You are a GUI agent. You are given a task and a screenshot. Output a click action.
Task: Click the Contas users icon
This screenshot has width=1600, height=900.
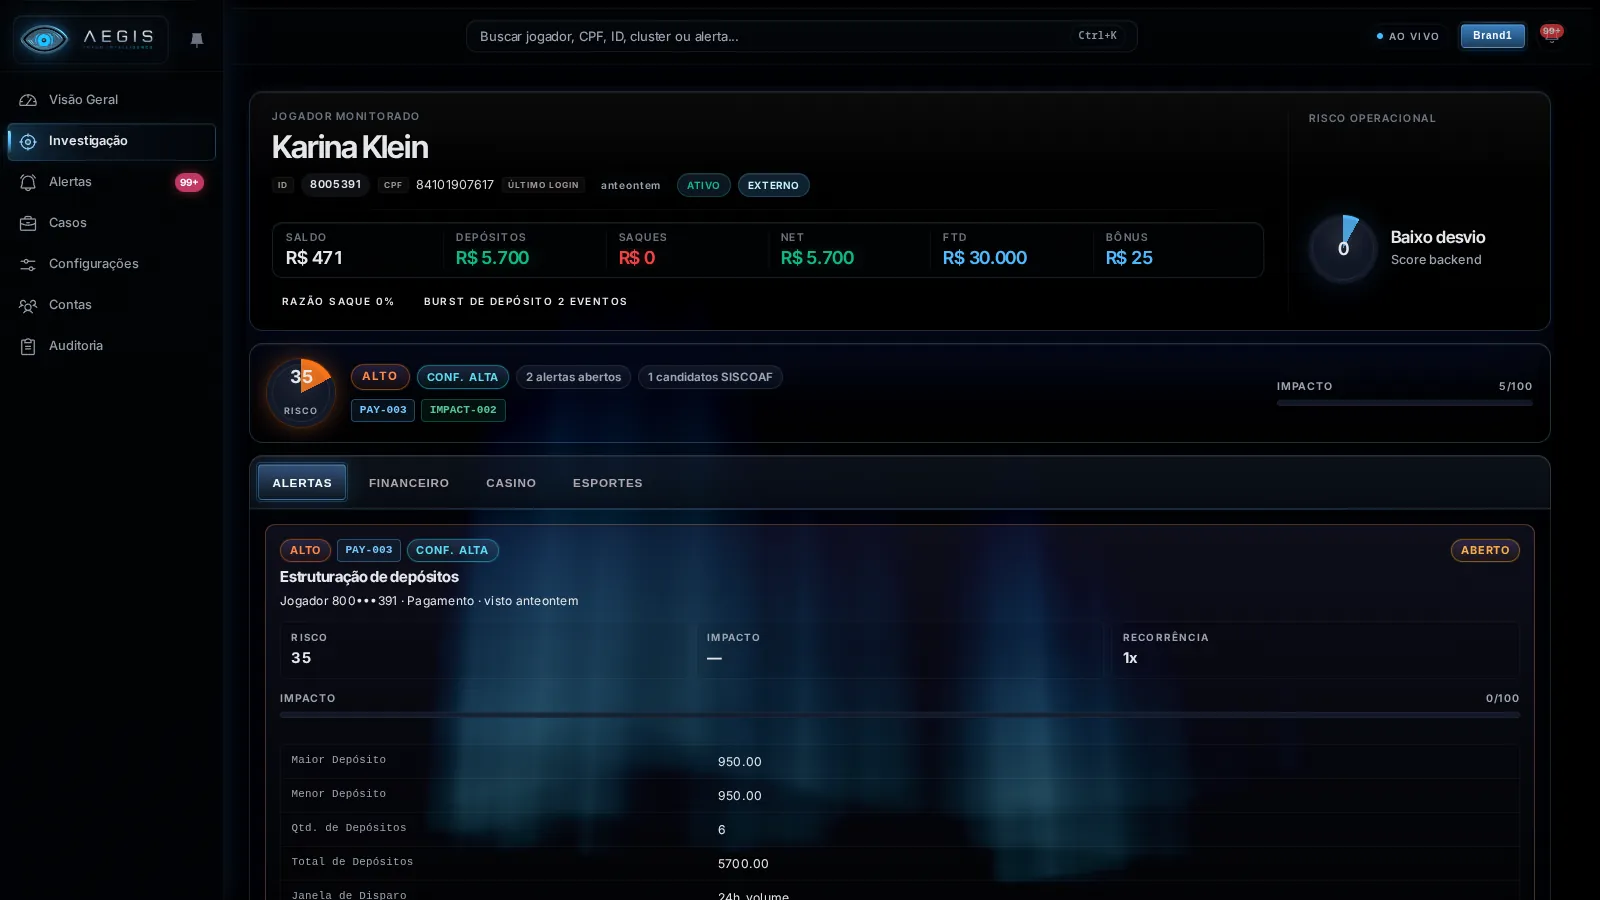pos(28,305)
